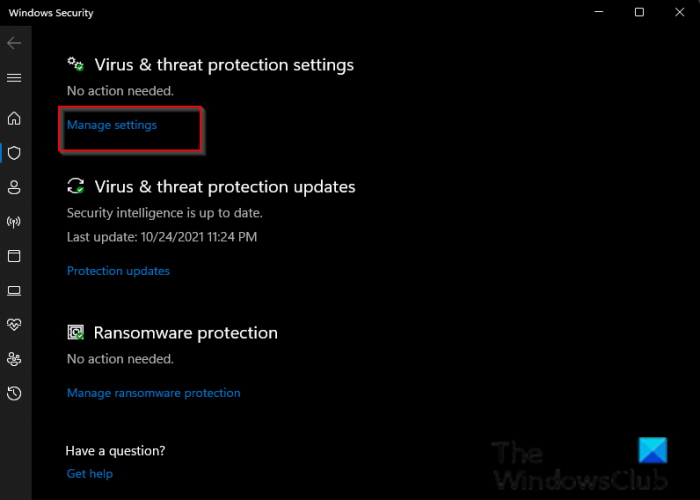Open Protection history clock icon
Viewport: 700px width, 500px height.
coord(14,394)
